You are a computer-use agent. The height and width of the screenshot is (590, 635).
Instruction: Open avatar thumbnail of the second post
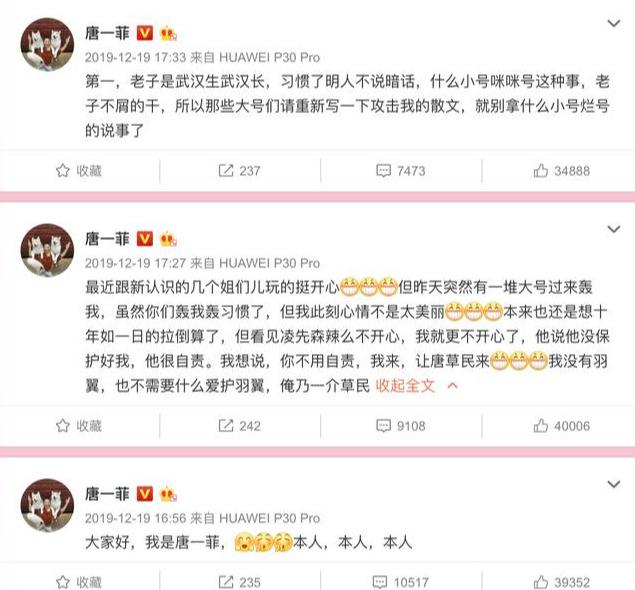pos(47,250)
